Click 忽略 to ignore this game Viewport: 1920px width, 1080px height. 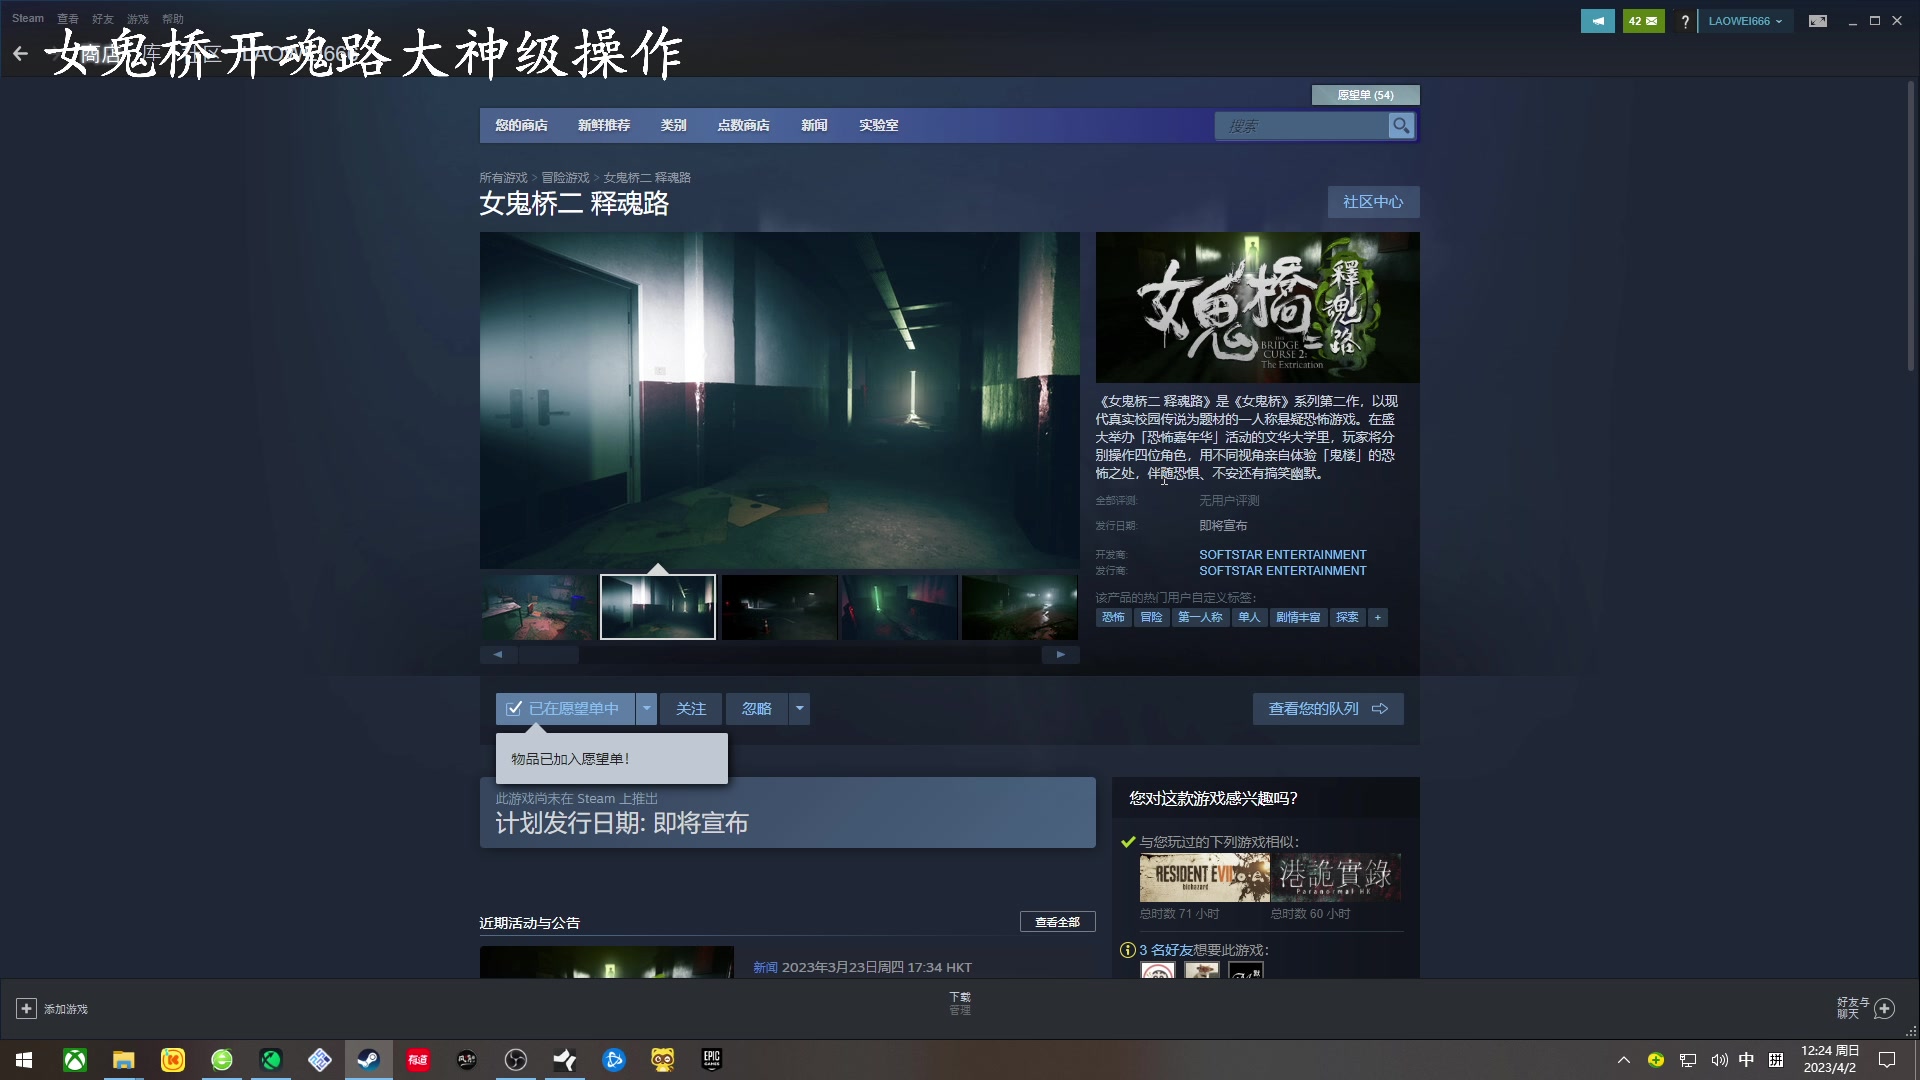coord(756,708)
